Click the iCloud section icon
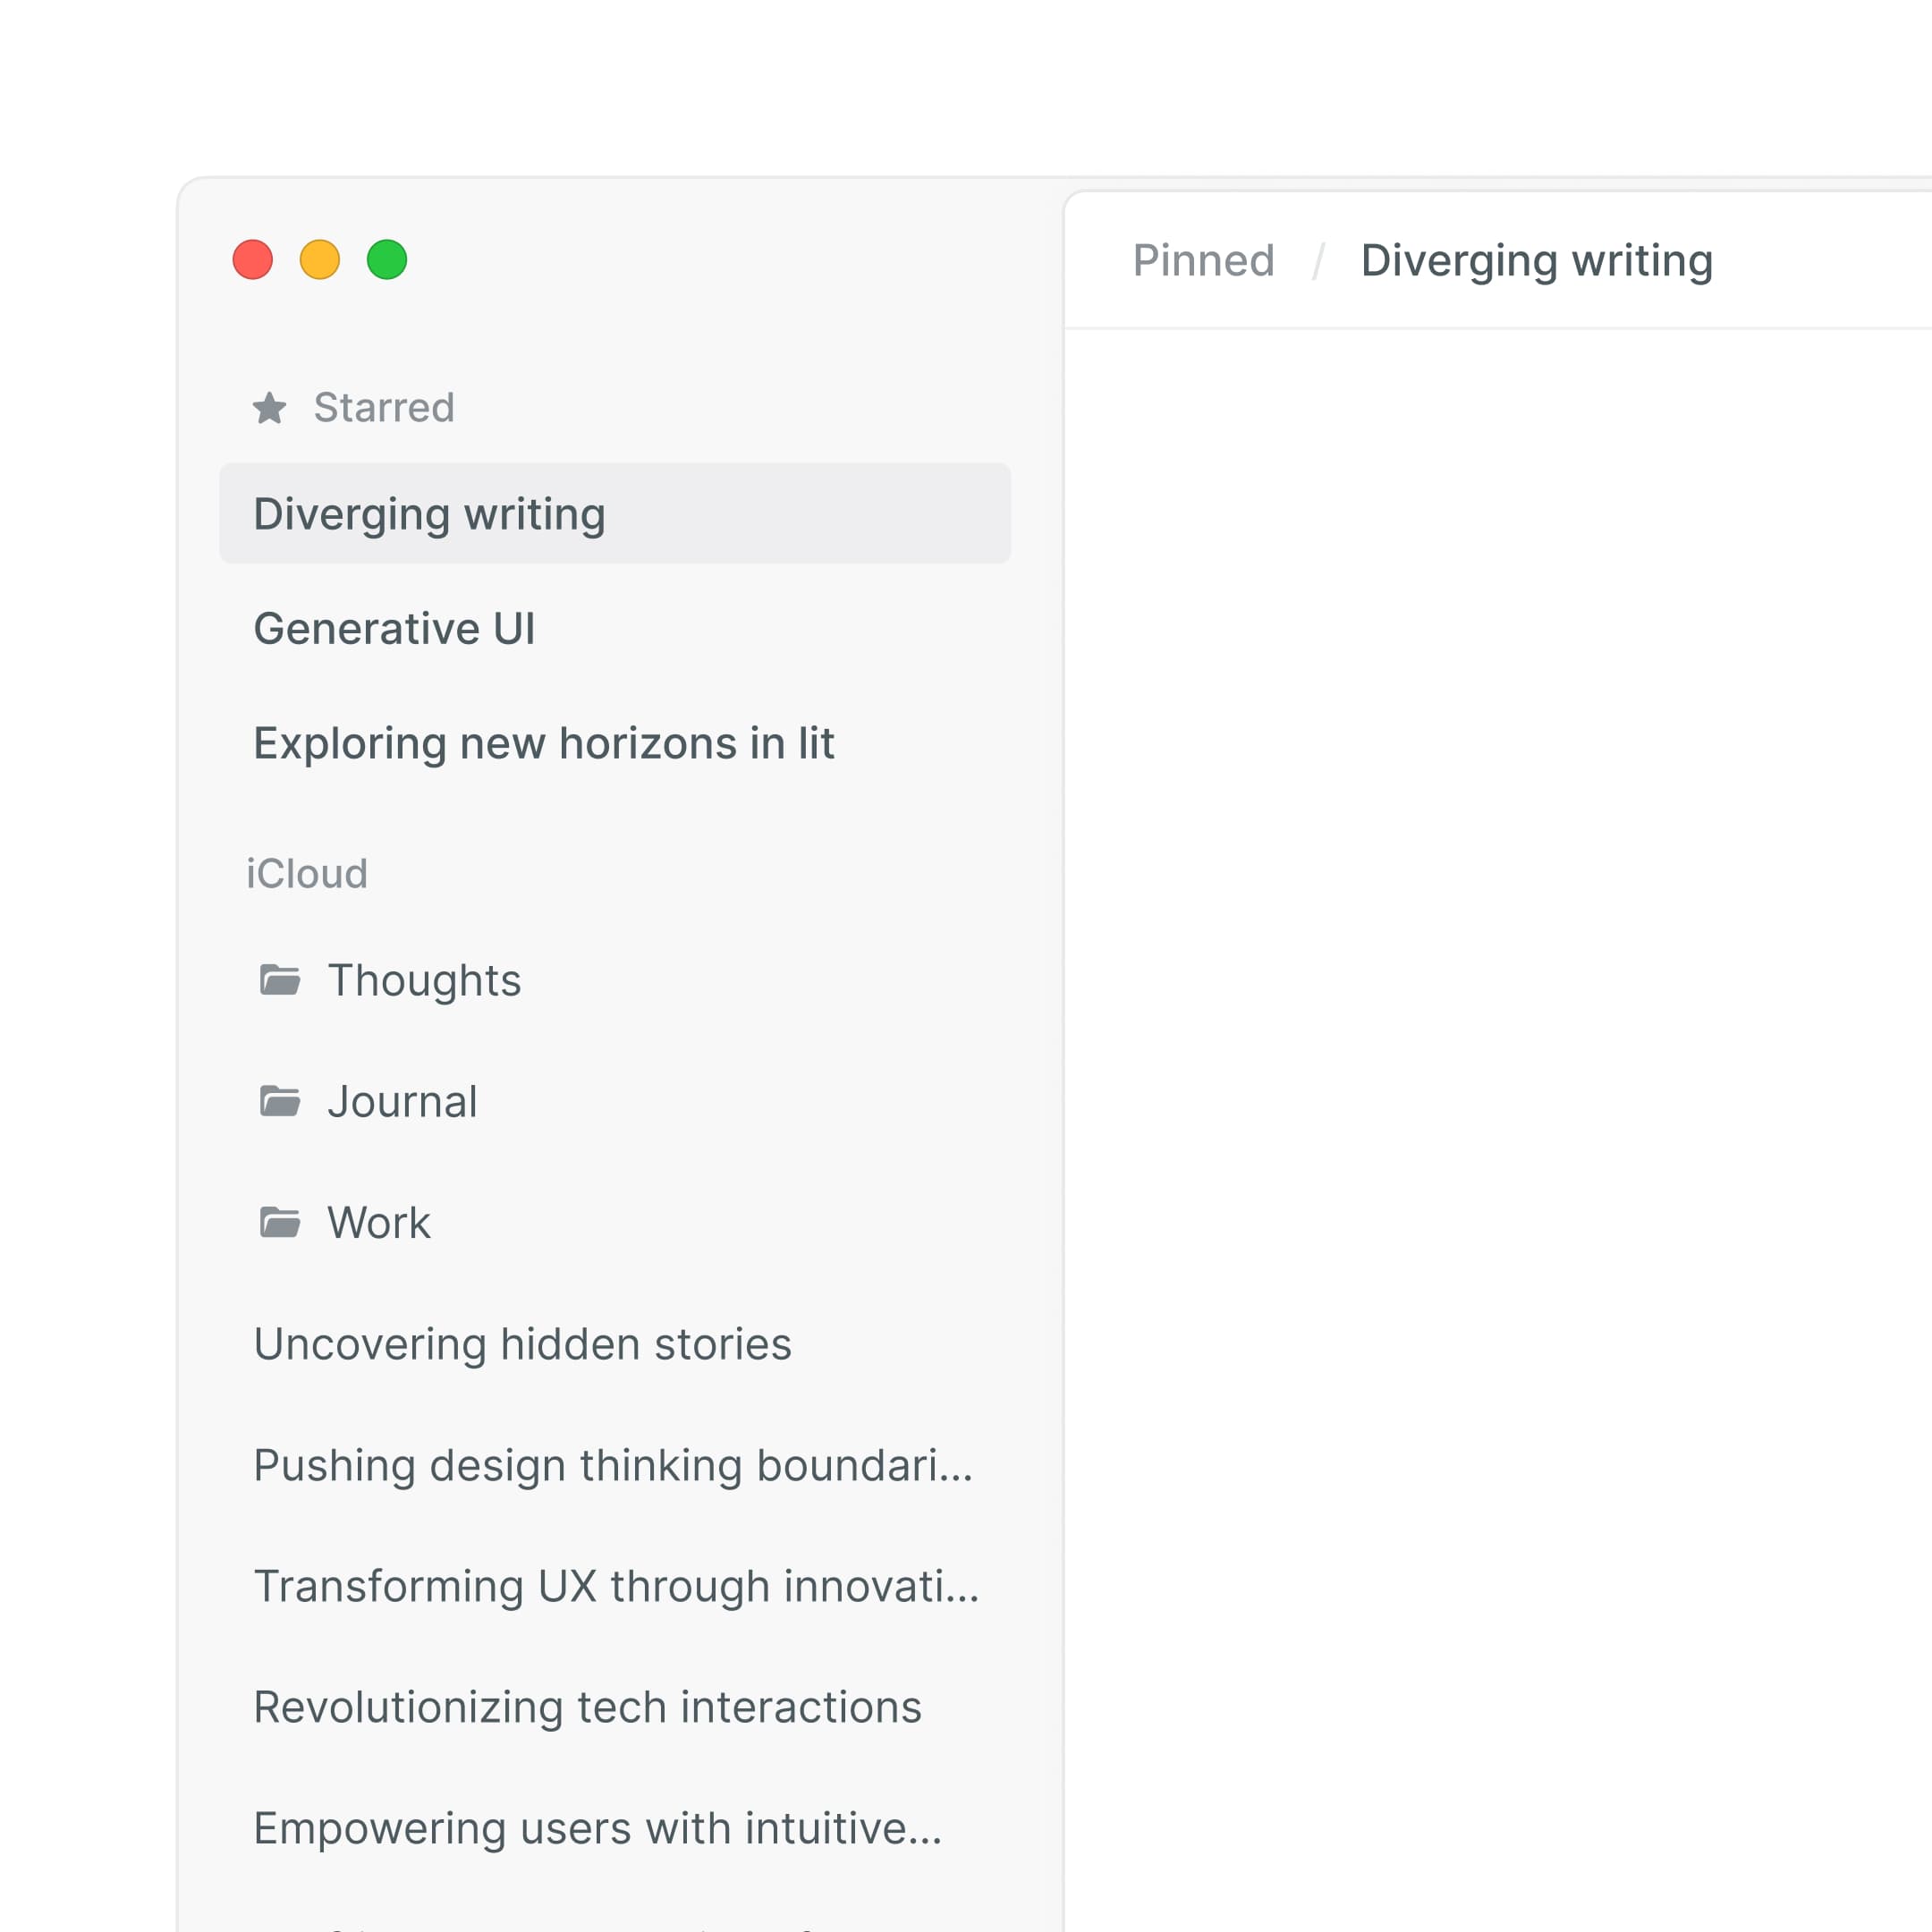The width and height of the screenshot is (1932, 1932). coord(306,870)
